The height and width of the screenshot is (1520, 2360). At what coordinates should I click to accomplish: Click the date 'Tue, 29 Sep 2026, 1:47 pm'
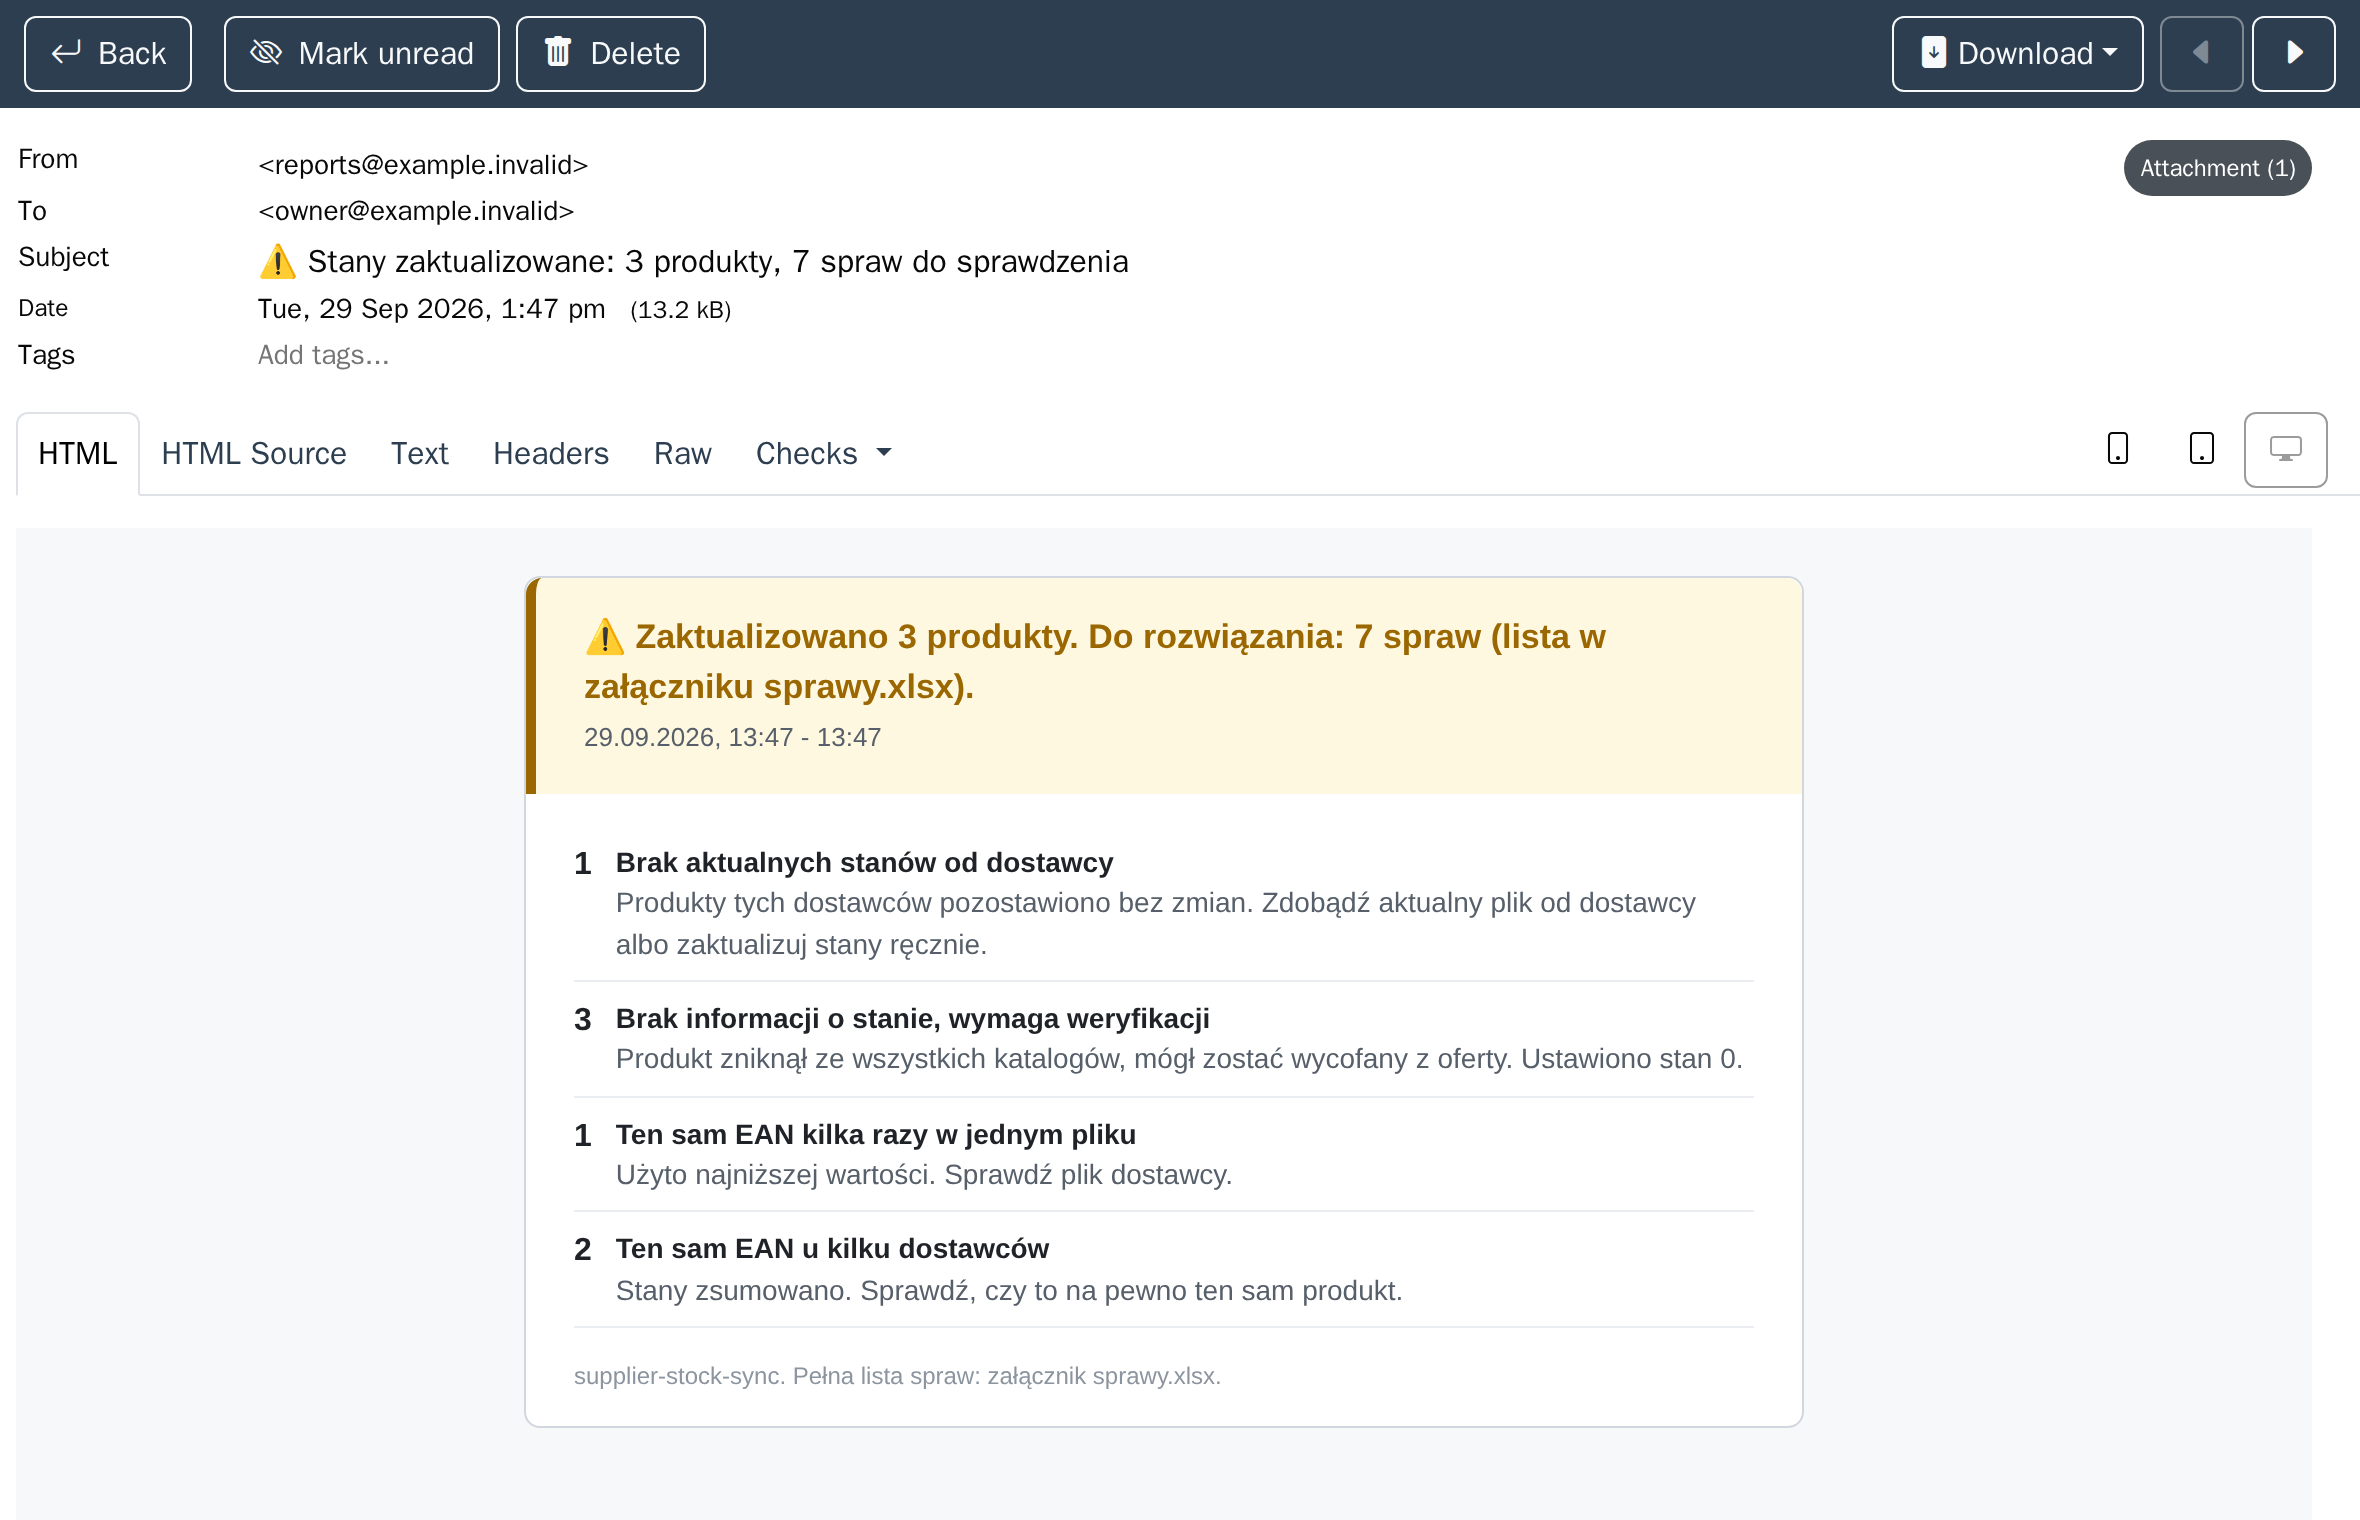point(431,309)
